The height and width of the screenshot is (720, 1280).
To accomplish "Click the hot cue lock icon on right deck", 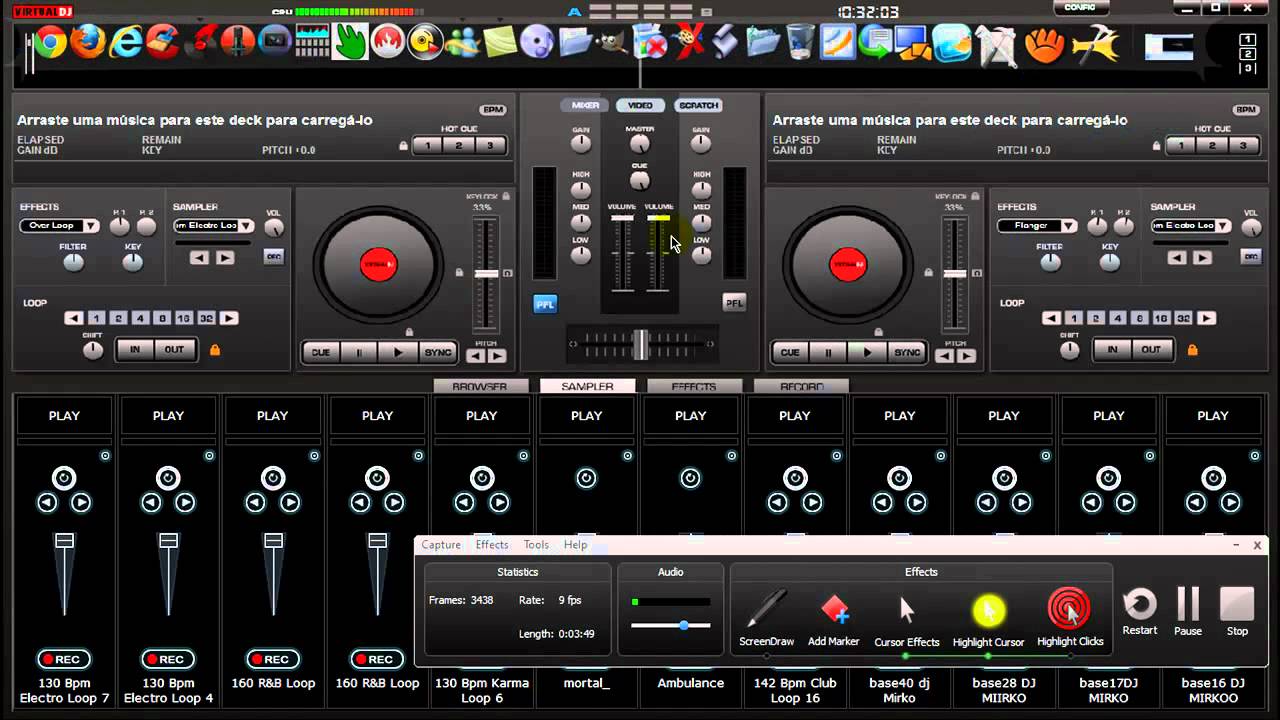I will click(x=1158, y=146).
